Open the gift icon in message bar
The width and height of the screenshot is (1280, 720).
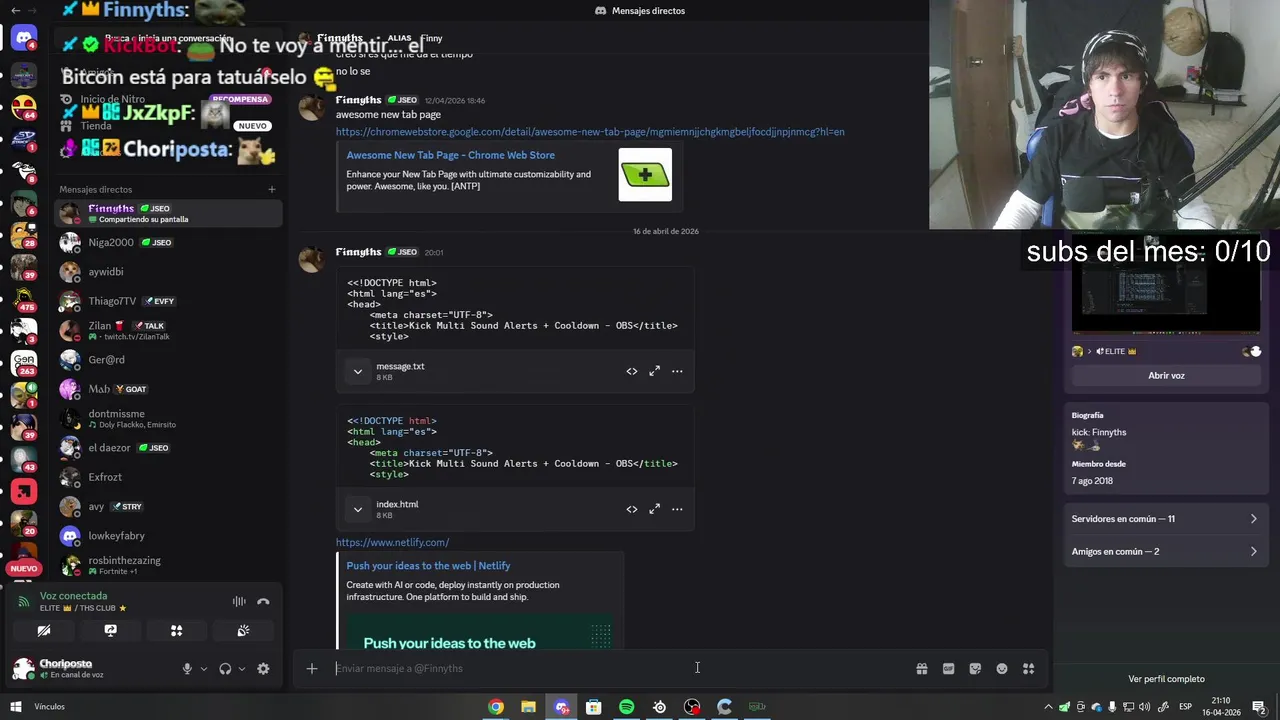tap(922, 669)
